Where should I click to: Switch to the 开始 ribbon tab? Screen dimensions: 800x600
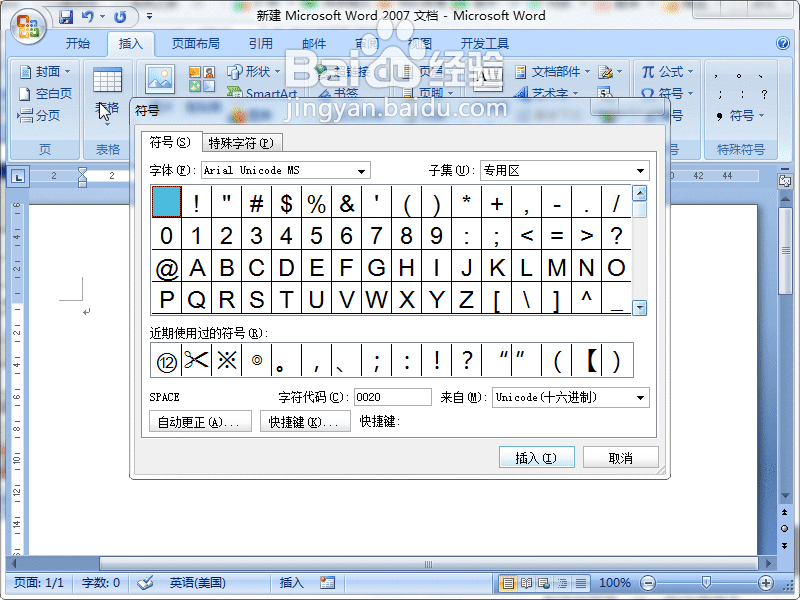click(78, 43)
